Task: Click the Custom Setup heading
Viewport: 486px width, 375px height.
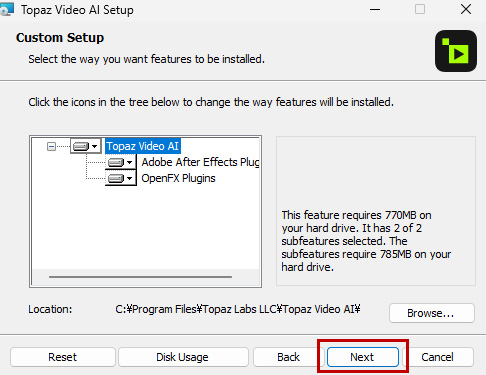Action: coord(60,37)
